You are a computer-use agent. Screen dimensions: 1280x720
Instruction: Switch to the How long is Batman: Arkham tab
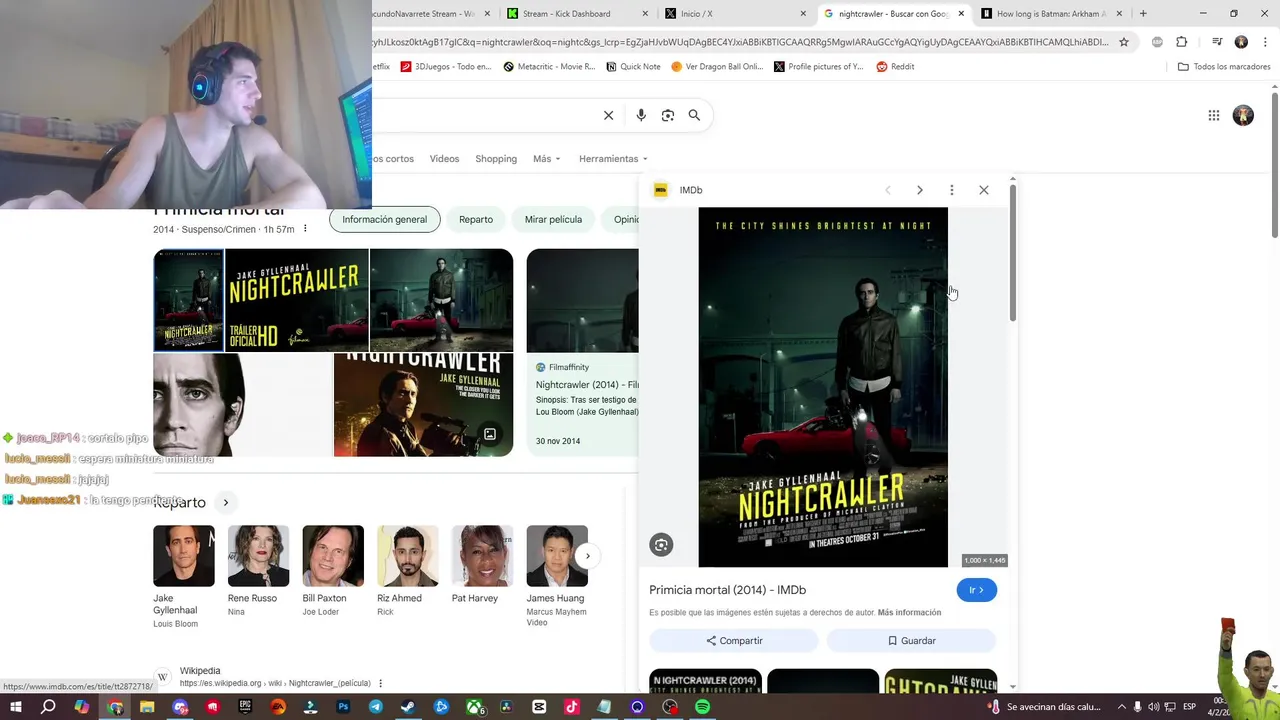[x=1051, y=14]
